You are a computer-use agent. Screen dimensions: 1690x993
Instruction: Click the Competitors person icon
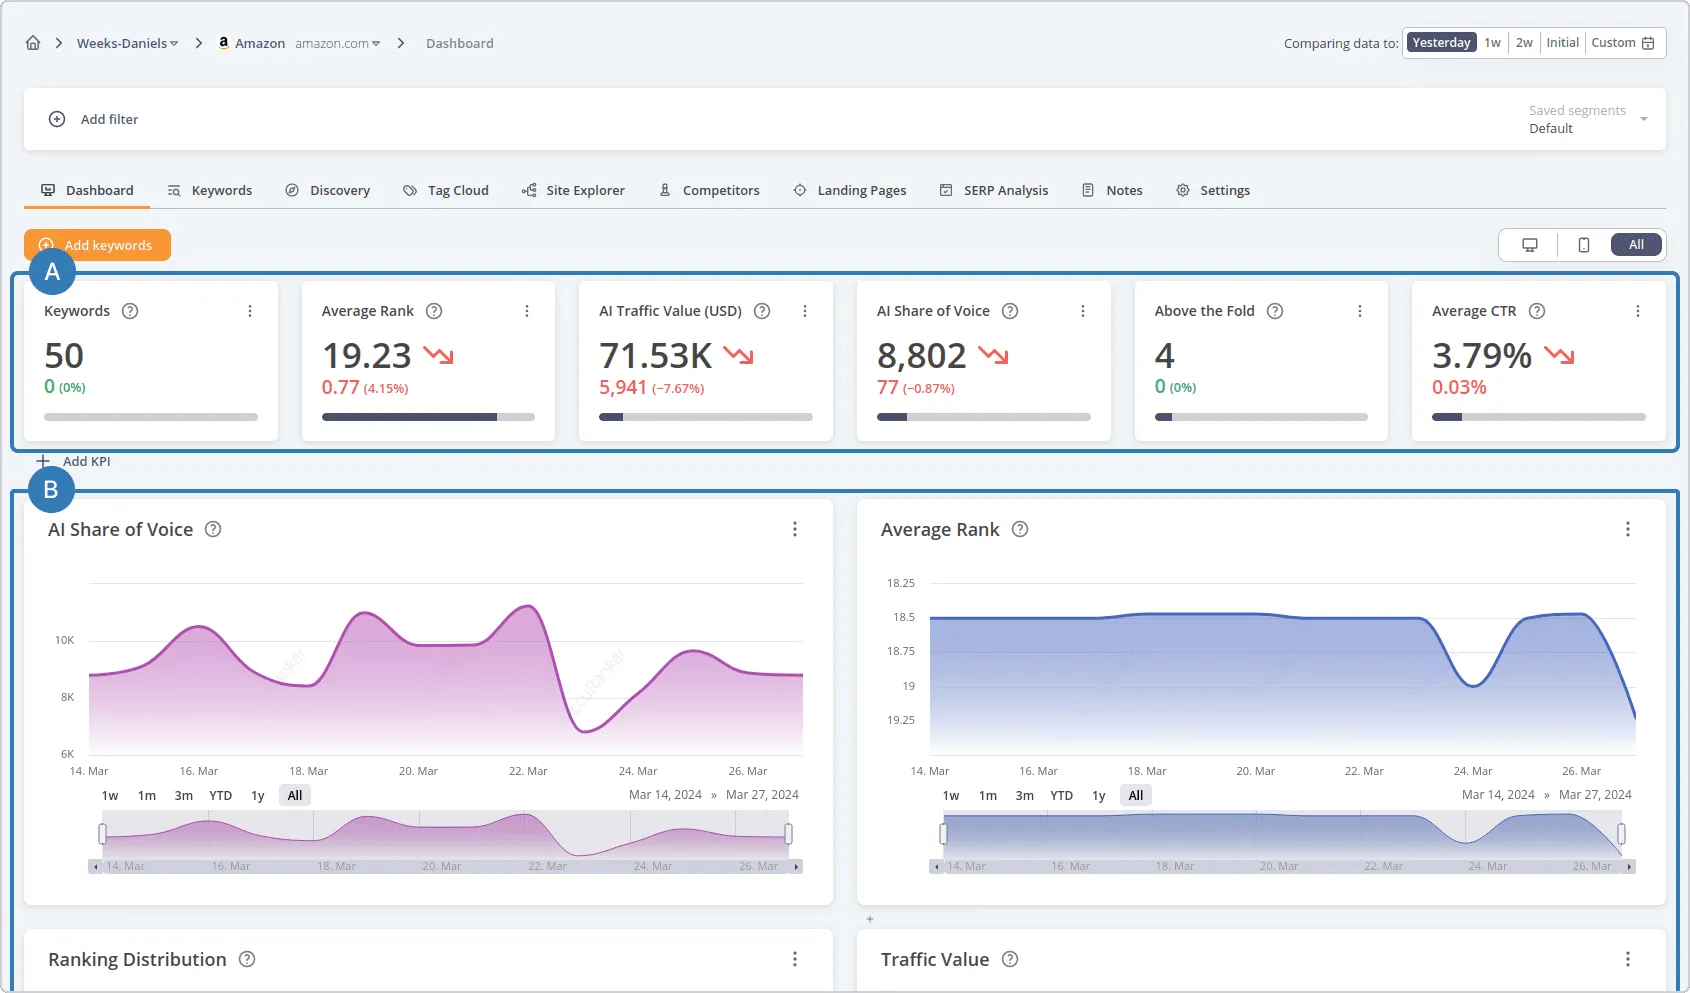[664, 190]
